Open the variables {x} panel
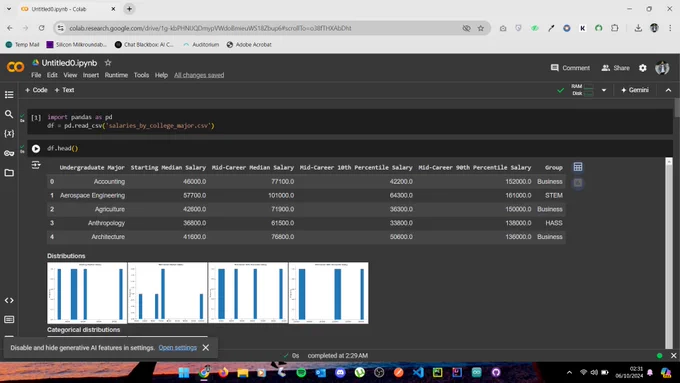 pos(9,133)
